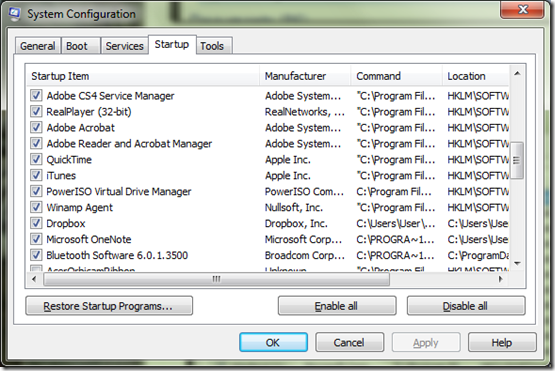555x371 pixels.
Task: Close the System Configuration window
Action: click(x=522, y=9)
